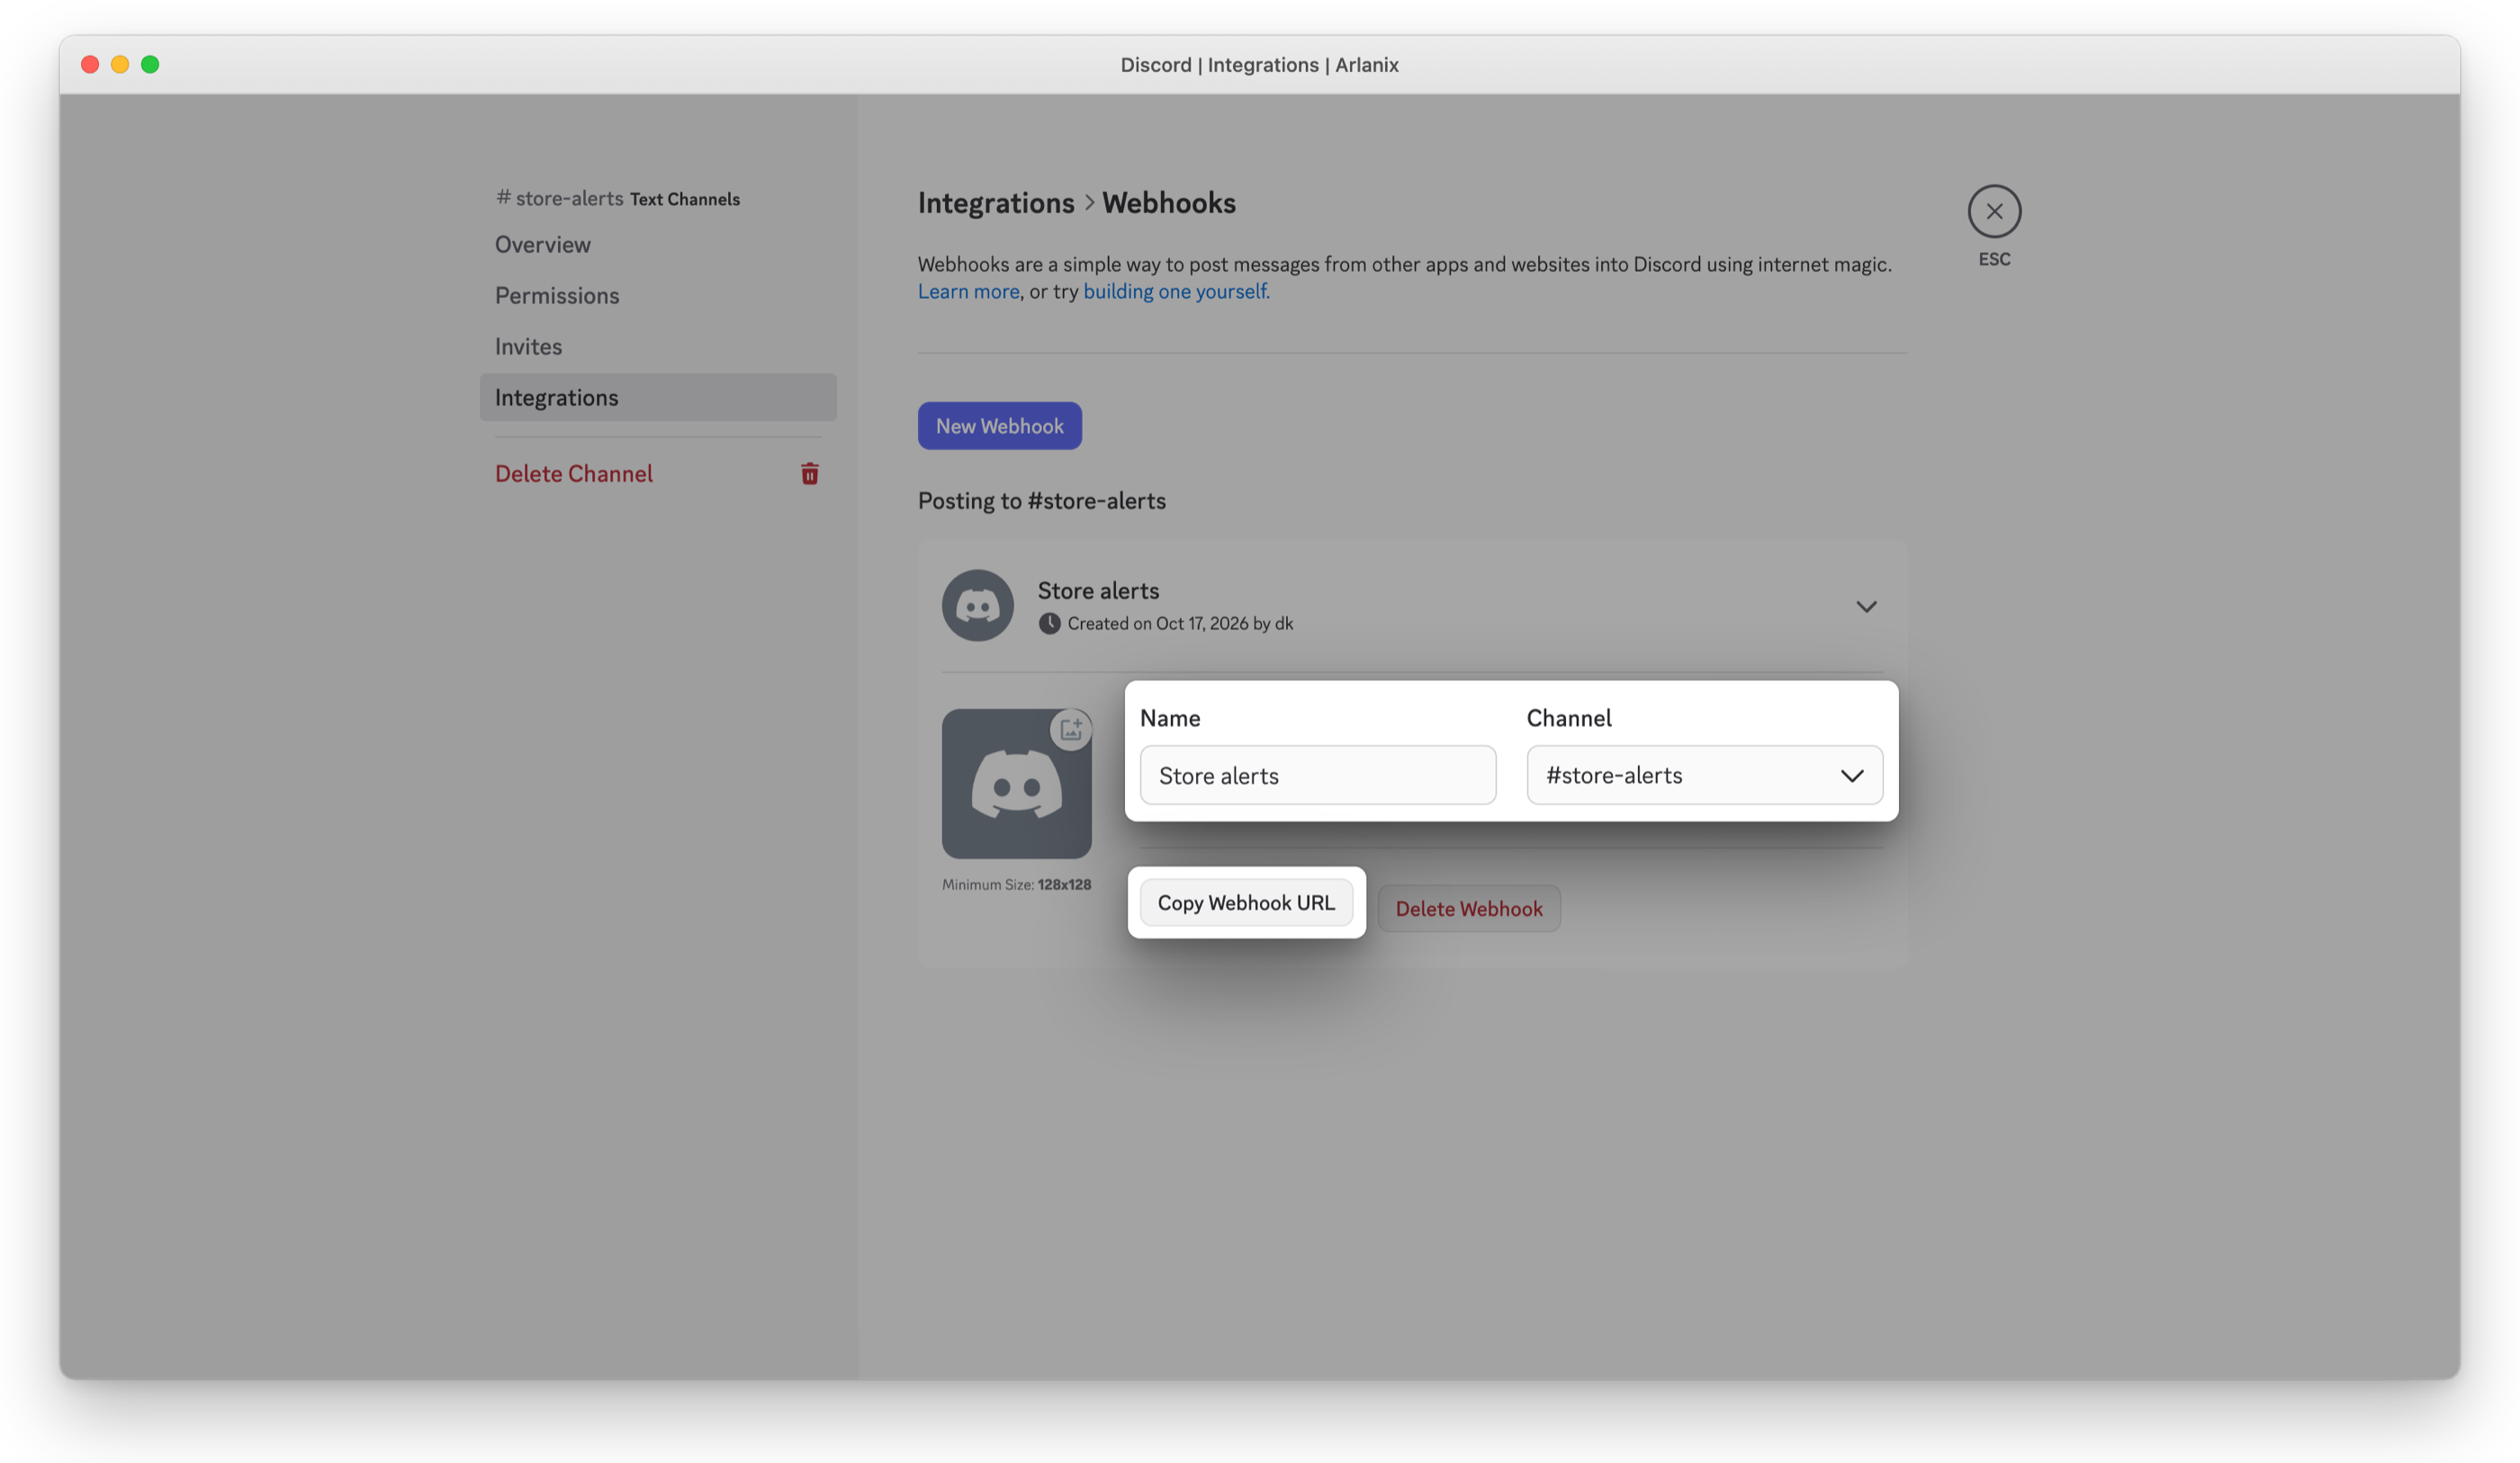Open the Invites settings tab
The width and height of the screenshot is (2520, 1463).
click(x=657, y=347)
